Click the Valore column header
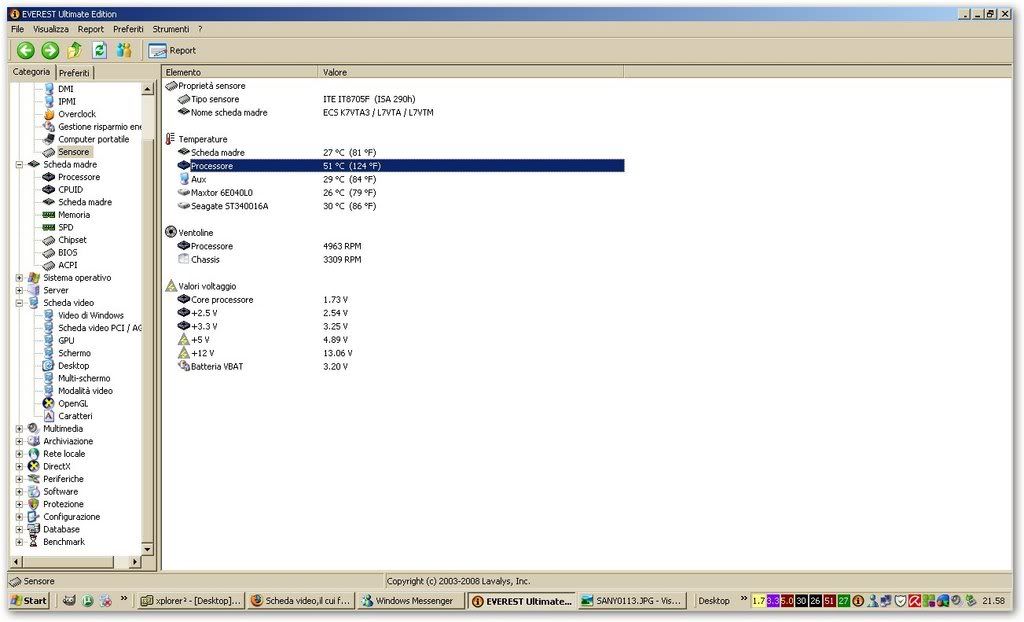1024x622 pixels. pyautogui.click(x=335, y=73)
